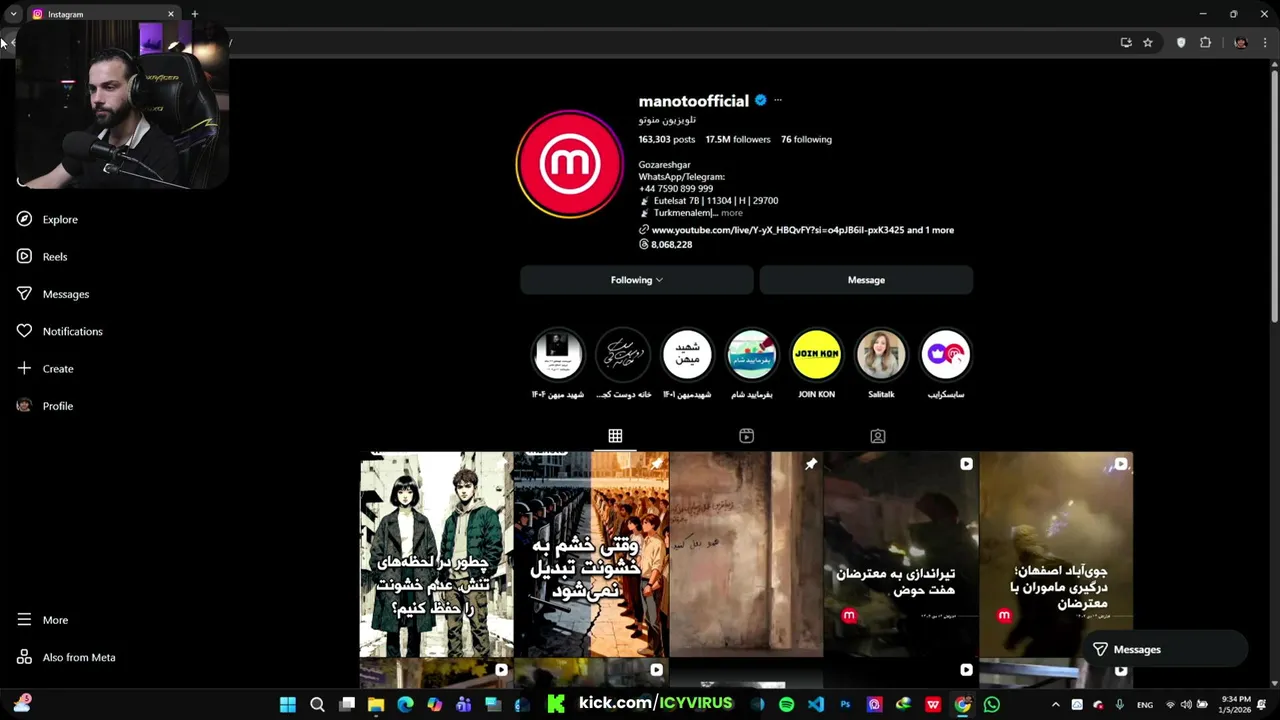Screen dimensions: 1280x720
Task: Click the 163,303 posts count
Action: click(x=667, y=139)
